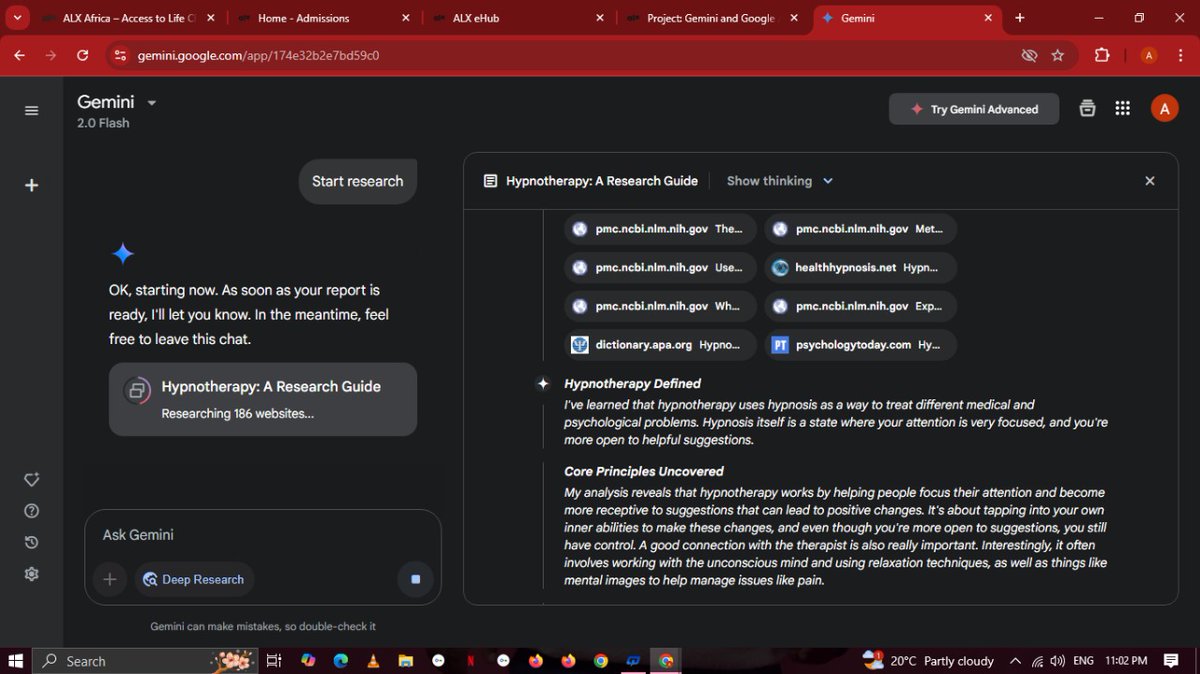Viewport: 1200px width, 674px height.
Task: Show hidden system tray icons
Action: pos(1015,660)
